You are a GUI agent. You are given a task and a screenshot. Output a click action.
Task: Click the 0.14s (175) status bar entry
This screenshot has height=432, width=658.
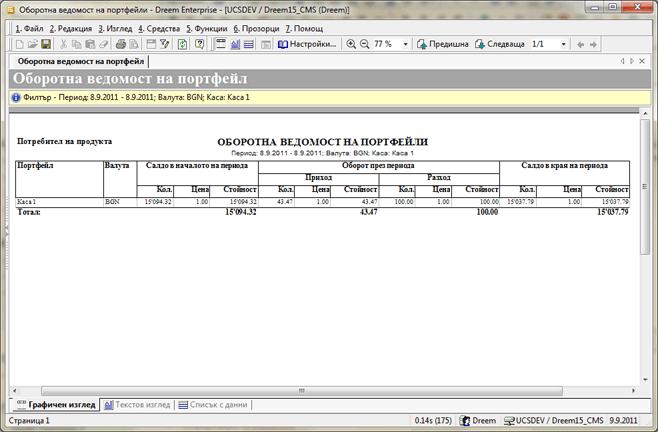(x=433, y=420)
